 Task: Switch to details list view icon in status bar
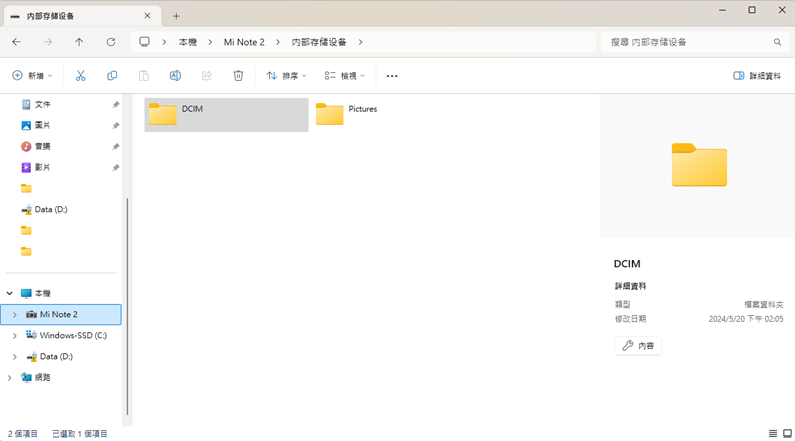(773, 433)
